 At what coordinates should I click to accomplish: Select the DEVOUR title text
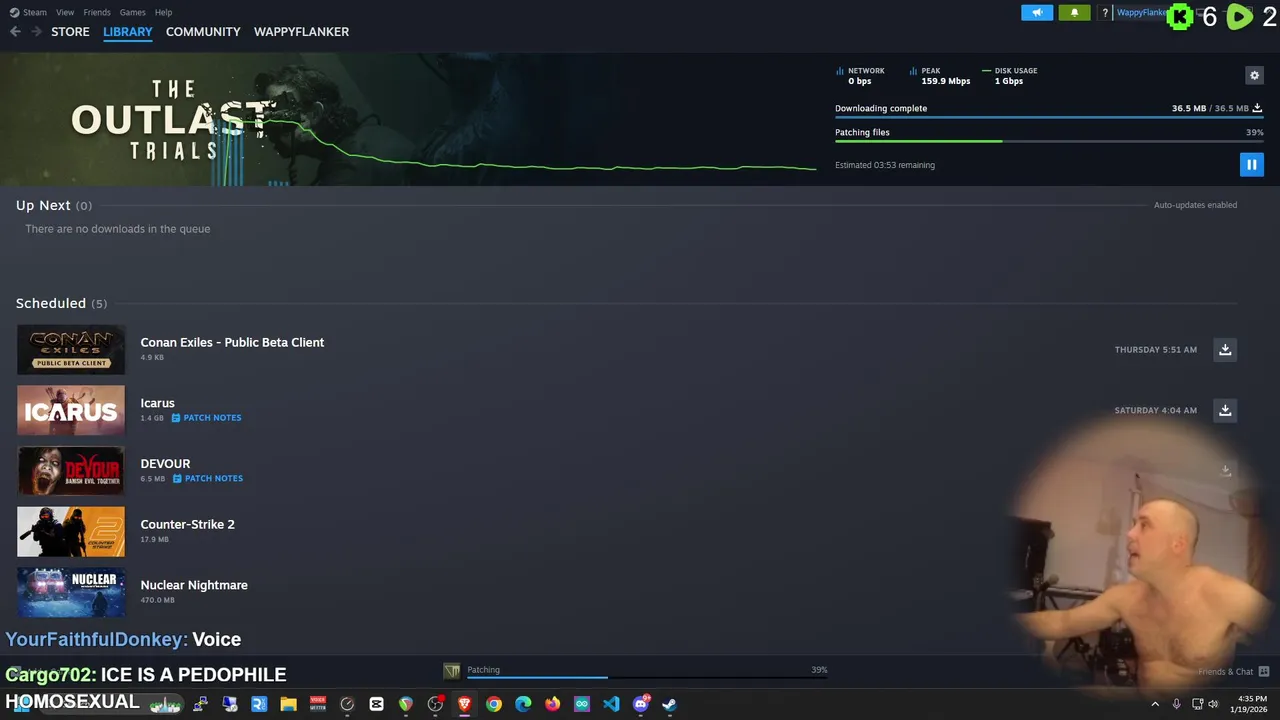click(x=165, y=463)
